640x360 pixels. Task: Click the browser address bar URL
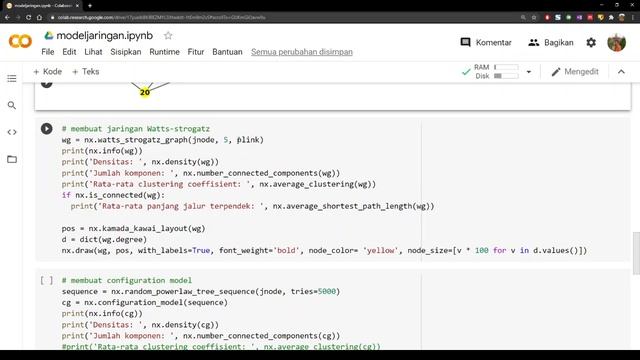click(162, 18)
